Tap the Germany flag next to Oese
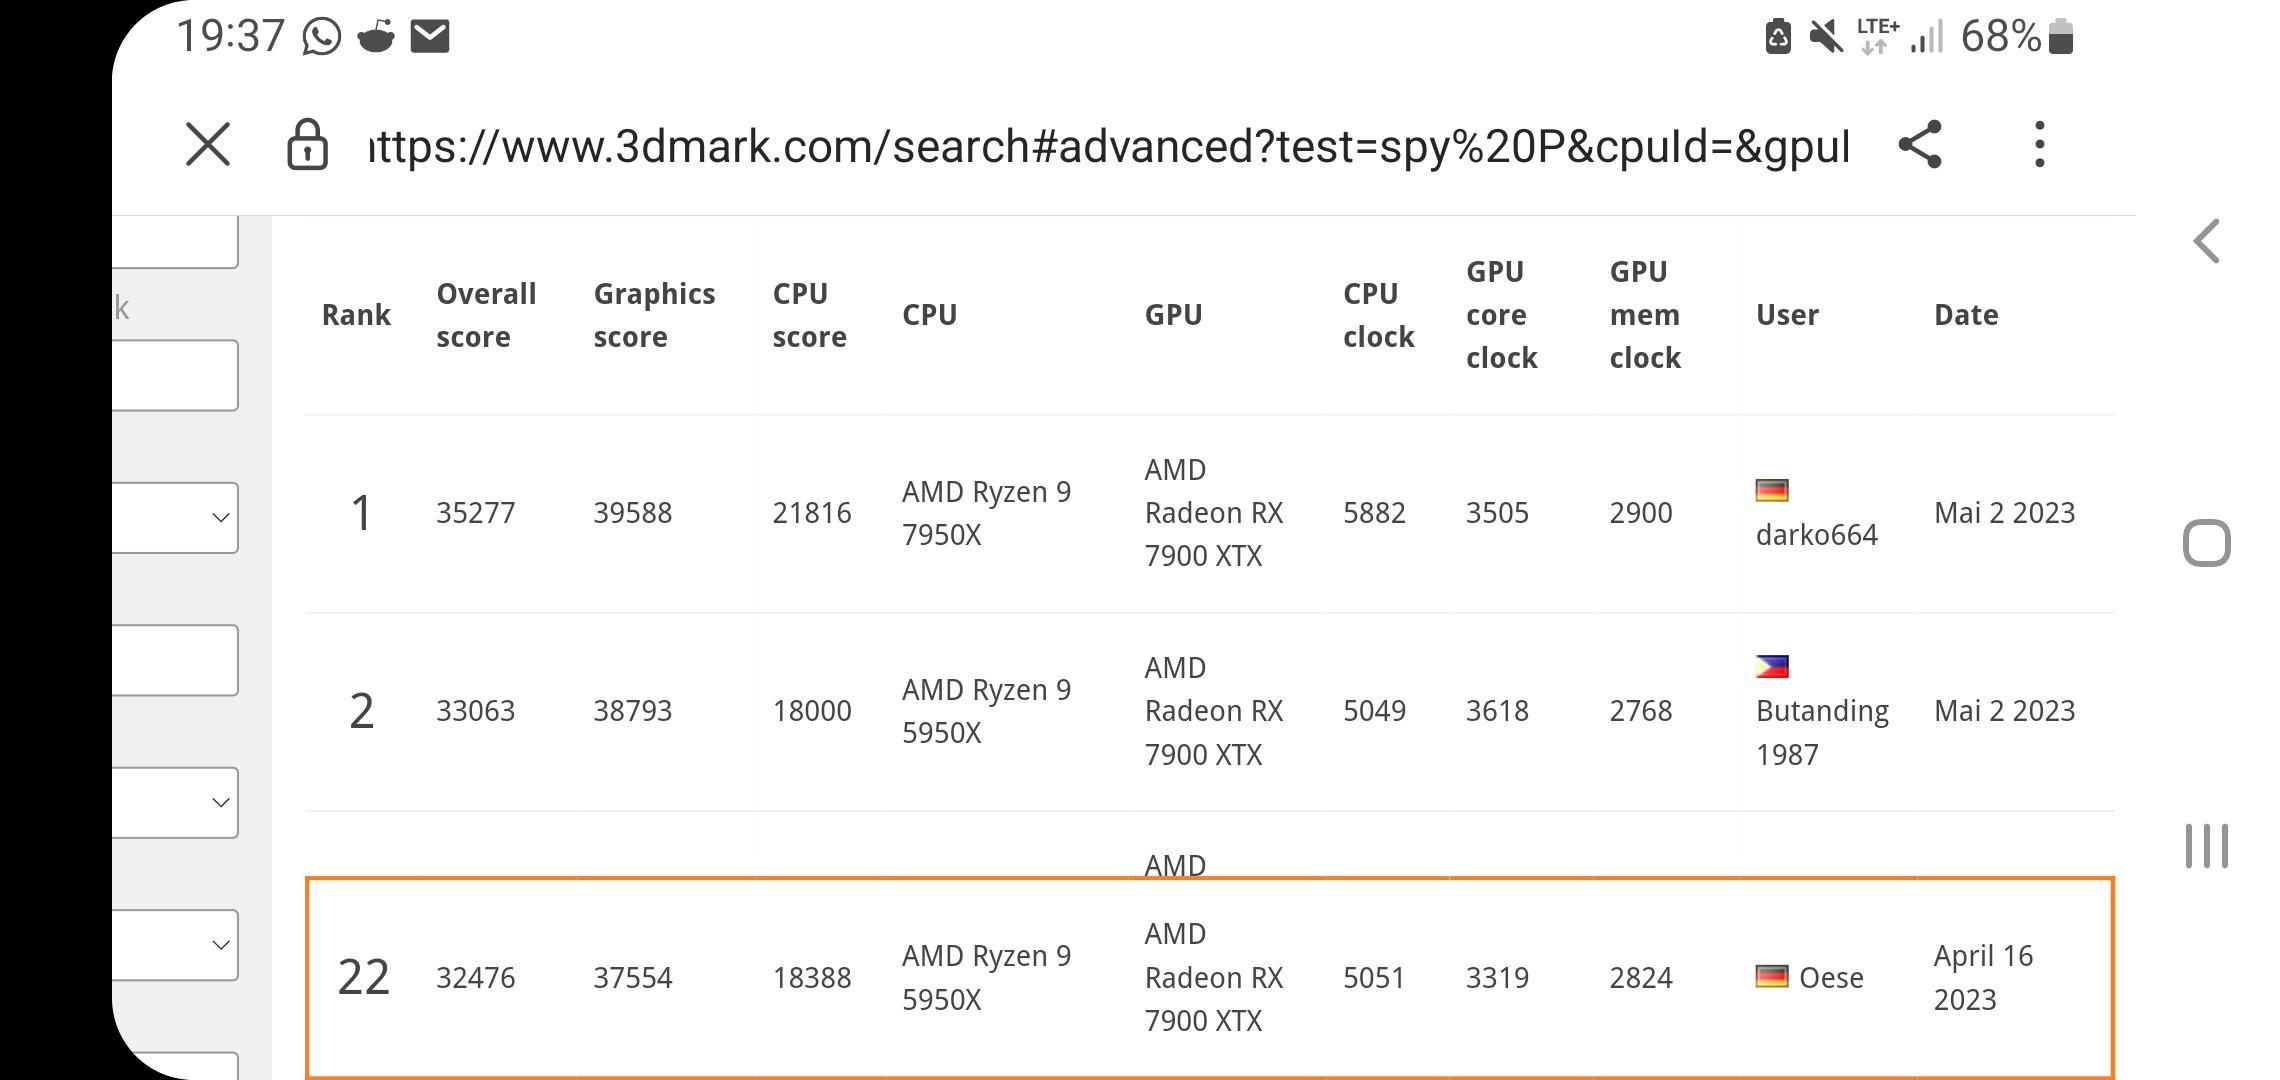The height and width of the screenshot is (1080, 2280). coord(1772,976)
